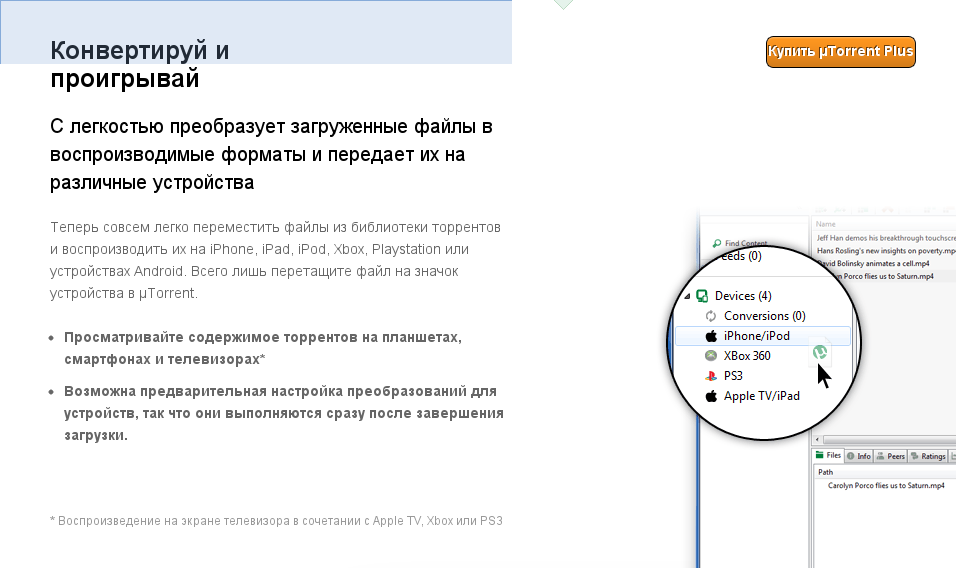Click the horizontal scrollbar left arrow
Image resolution: width=956 pixels, height=568 pixels.
(817, 440)
